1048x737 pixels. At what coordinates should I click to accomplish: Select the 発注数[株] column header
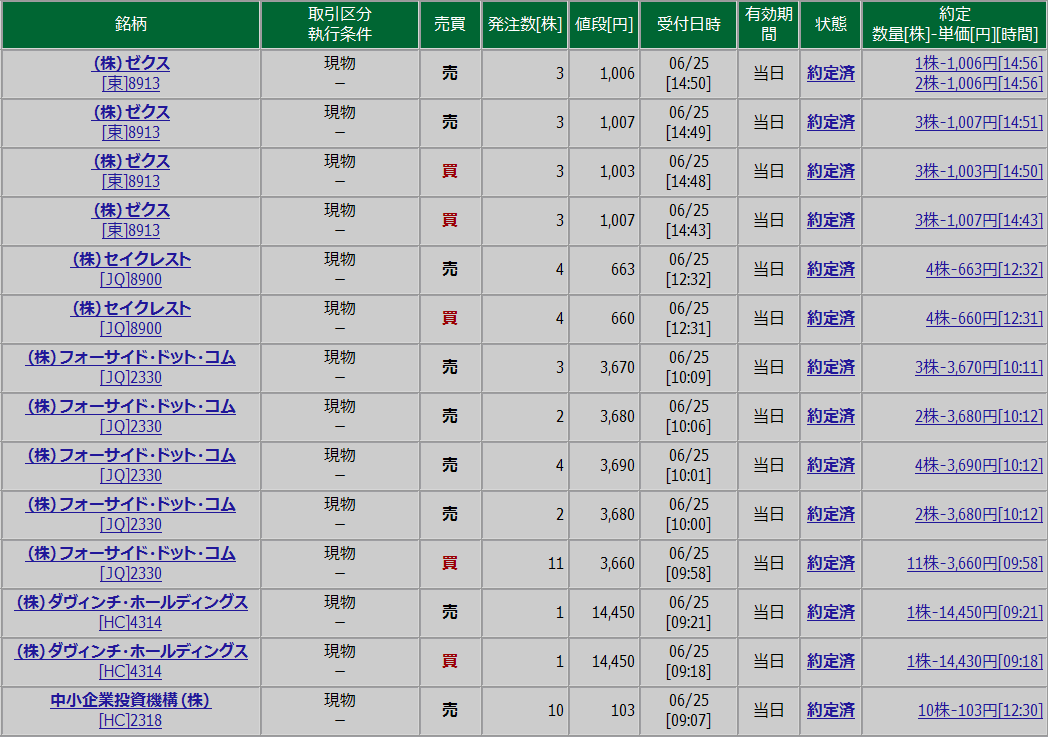pyautogui.click(x=525, y=25)
